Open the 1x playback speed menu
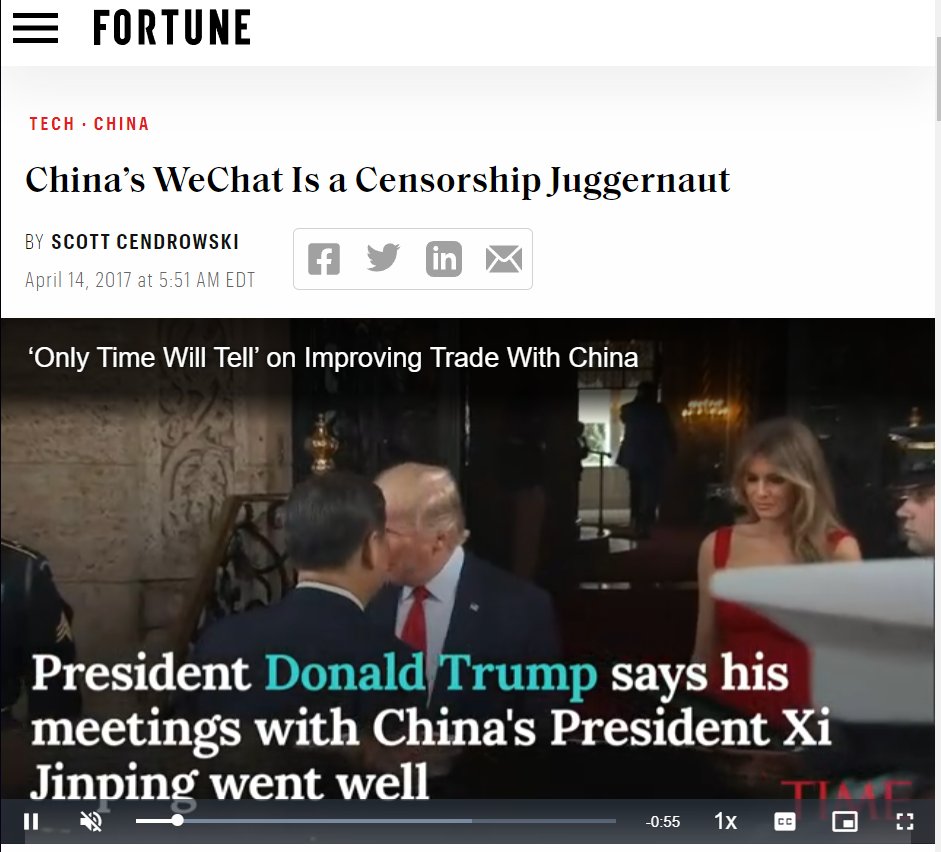 [725, 821]
